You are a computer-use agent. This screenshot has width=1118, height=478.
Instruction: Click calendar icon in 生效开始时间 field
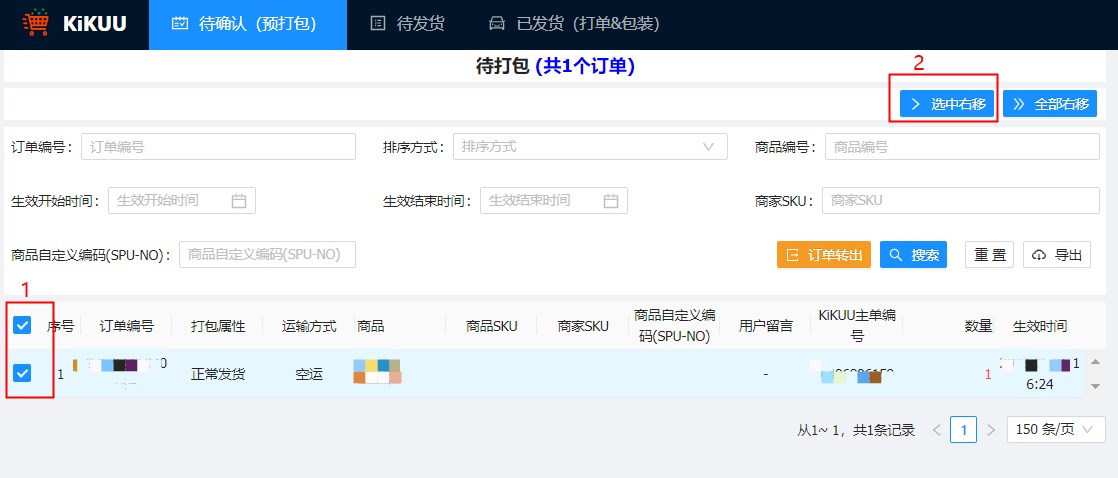tap(238, 200)
